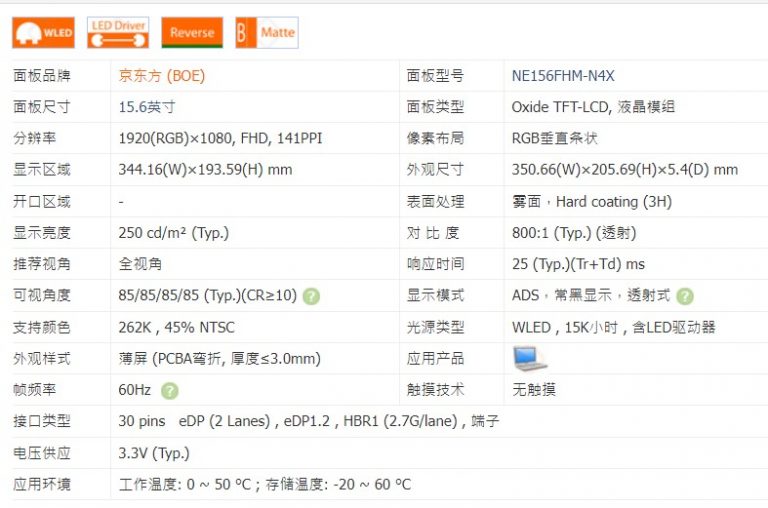Open help icon beside ADS display mode
Image resolution: width=768 pixels, height=508 pixels.
click(x=685, y=296)
